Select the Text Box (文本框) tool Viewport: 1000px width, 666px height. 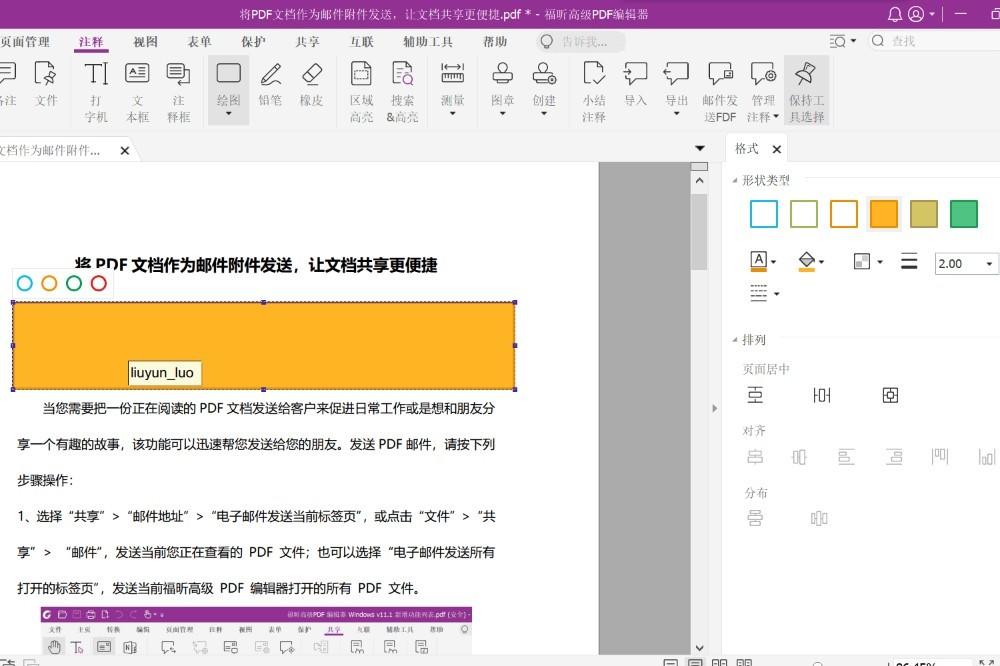click(x=137, y=91)
